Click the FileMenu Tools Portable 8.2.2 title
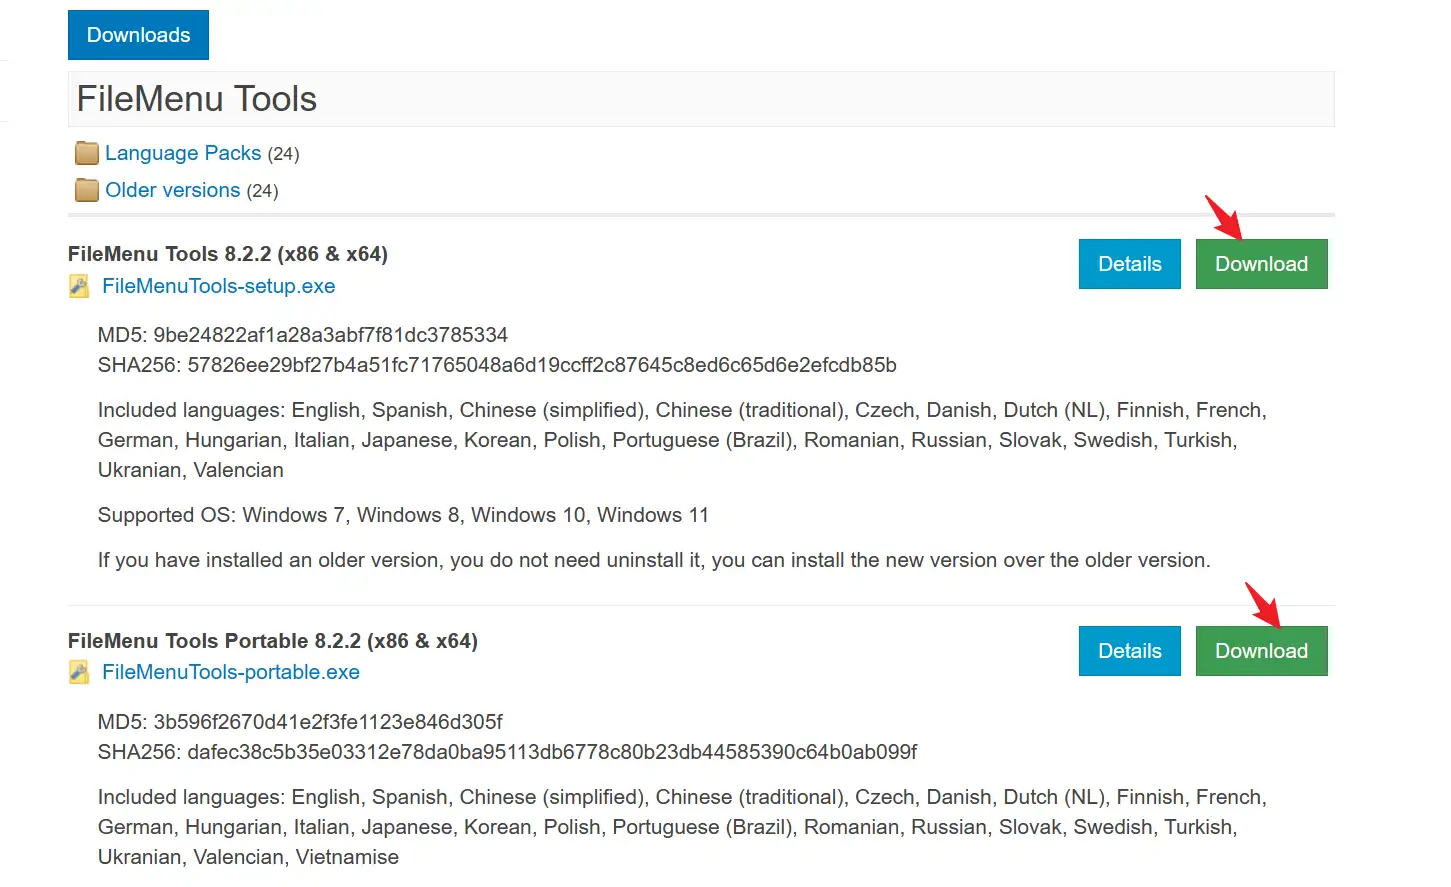 point(273,641)
